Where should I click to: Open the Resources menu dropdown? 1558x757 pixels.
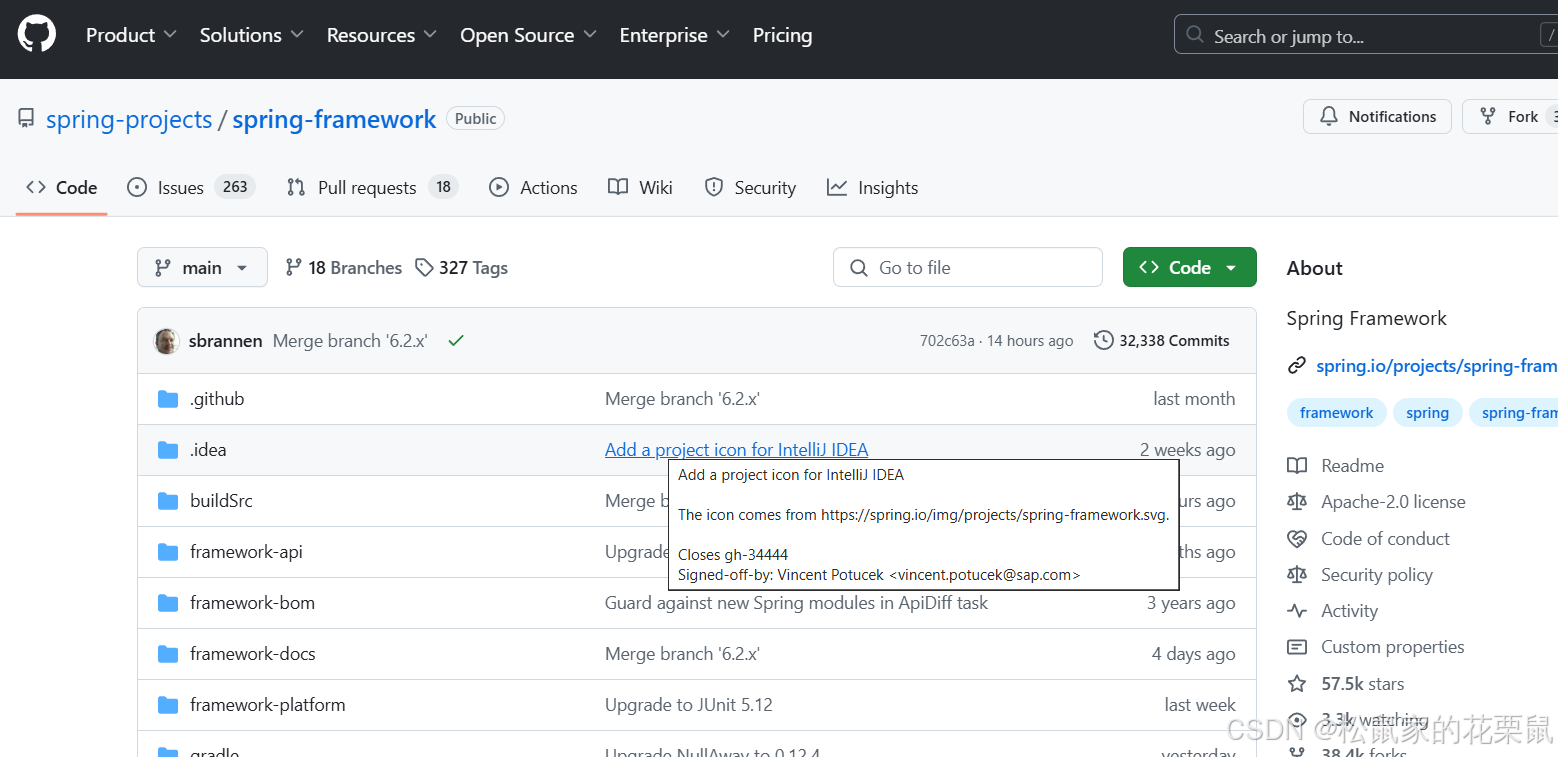pyautogui.click(x=382, y=35)
